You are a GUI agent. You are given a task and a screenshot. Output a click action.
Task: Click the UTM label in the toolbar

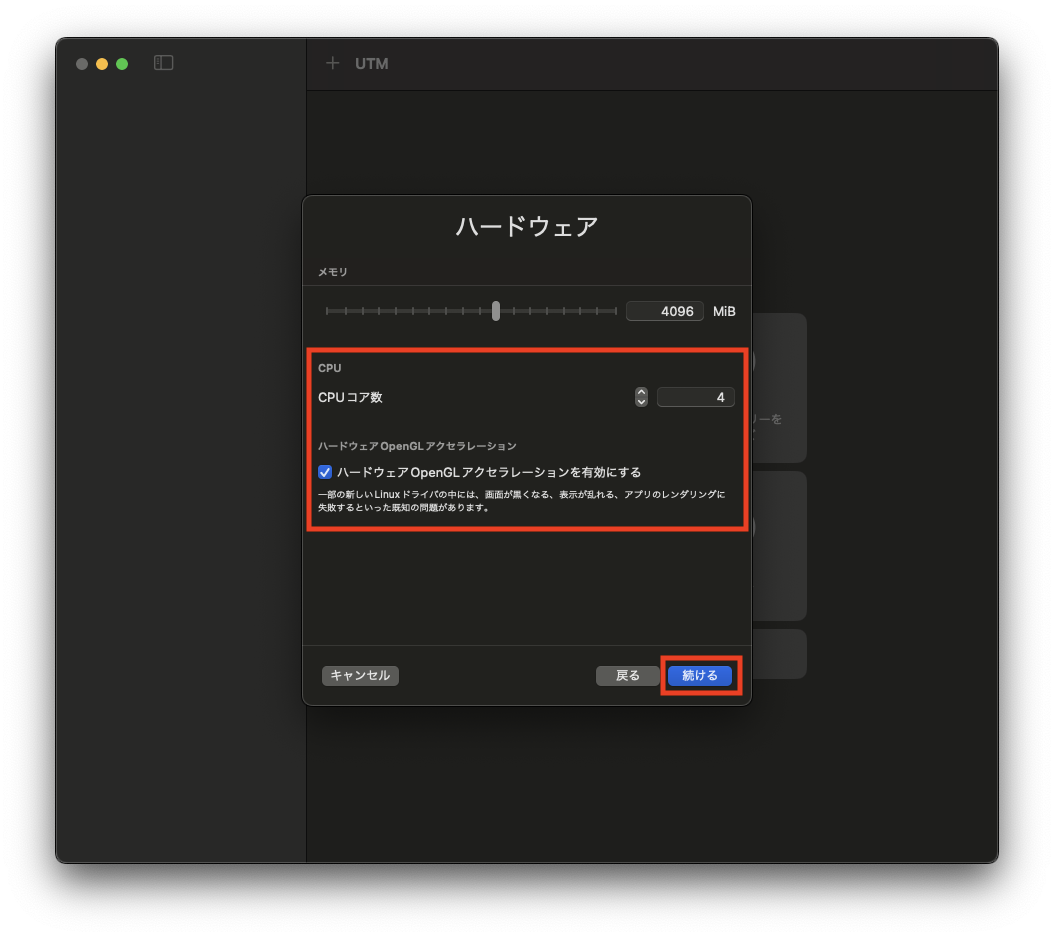(x=371, y=63)
